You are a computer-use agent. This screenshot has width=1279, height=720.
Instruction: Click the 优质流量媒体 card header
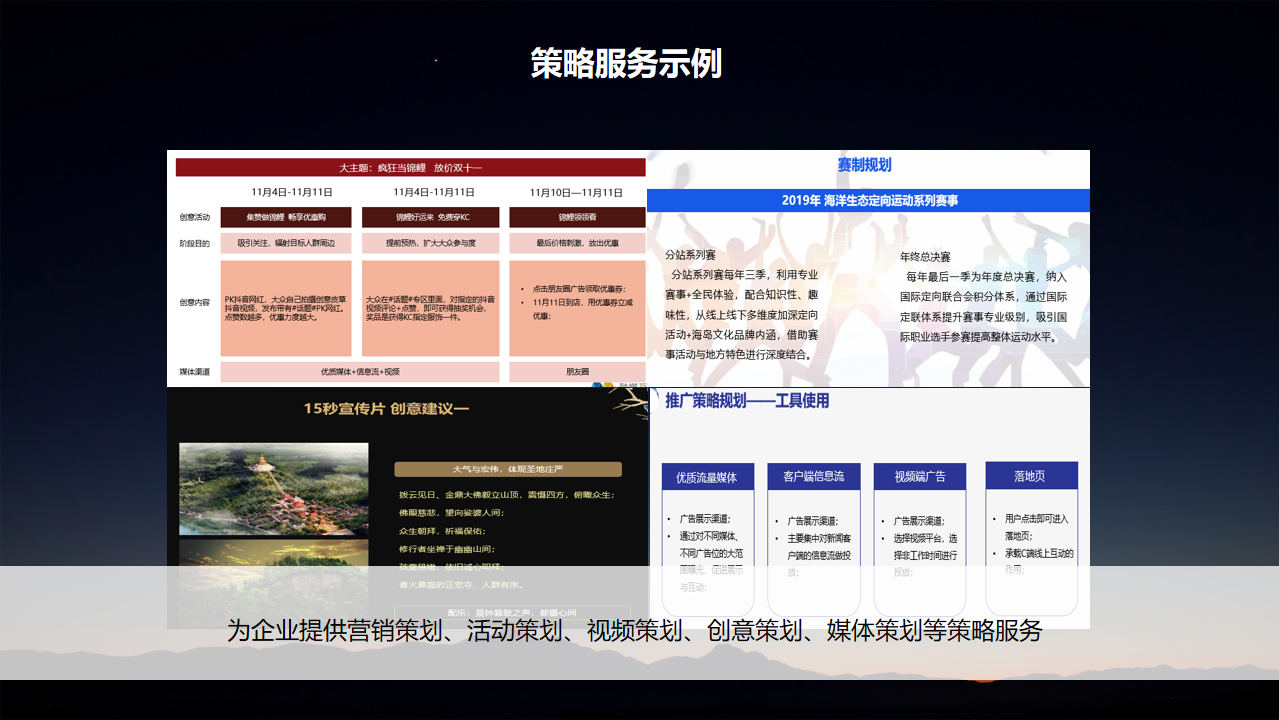tap(707, 477)
